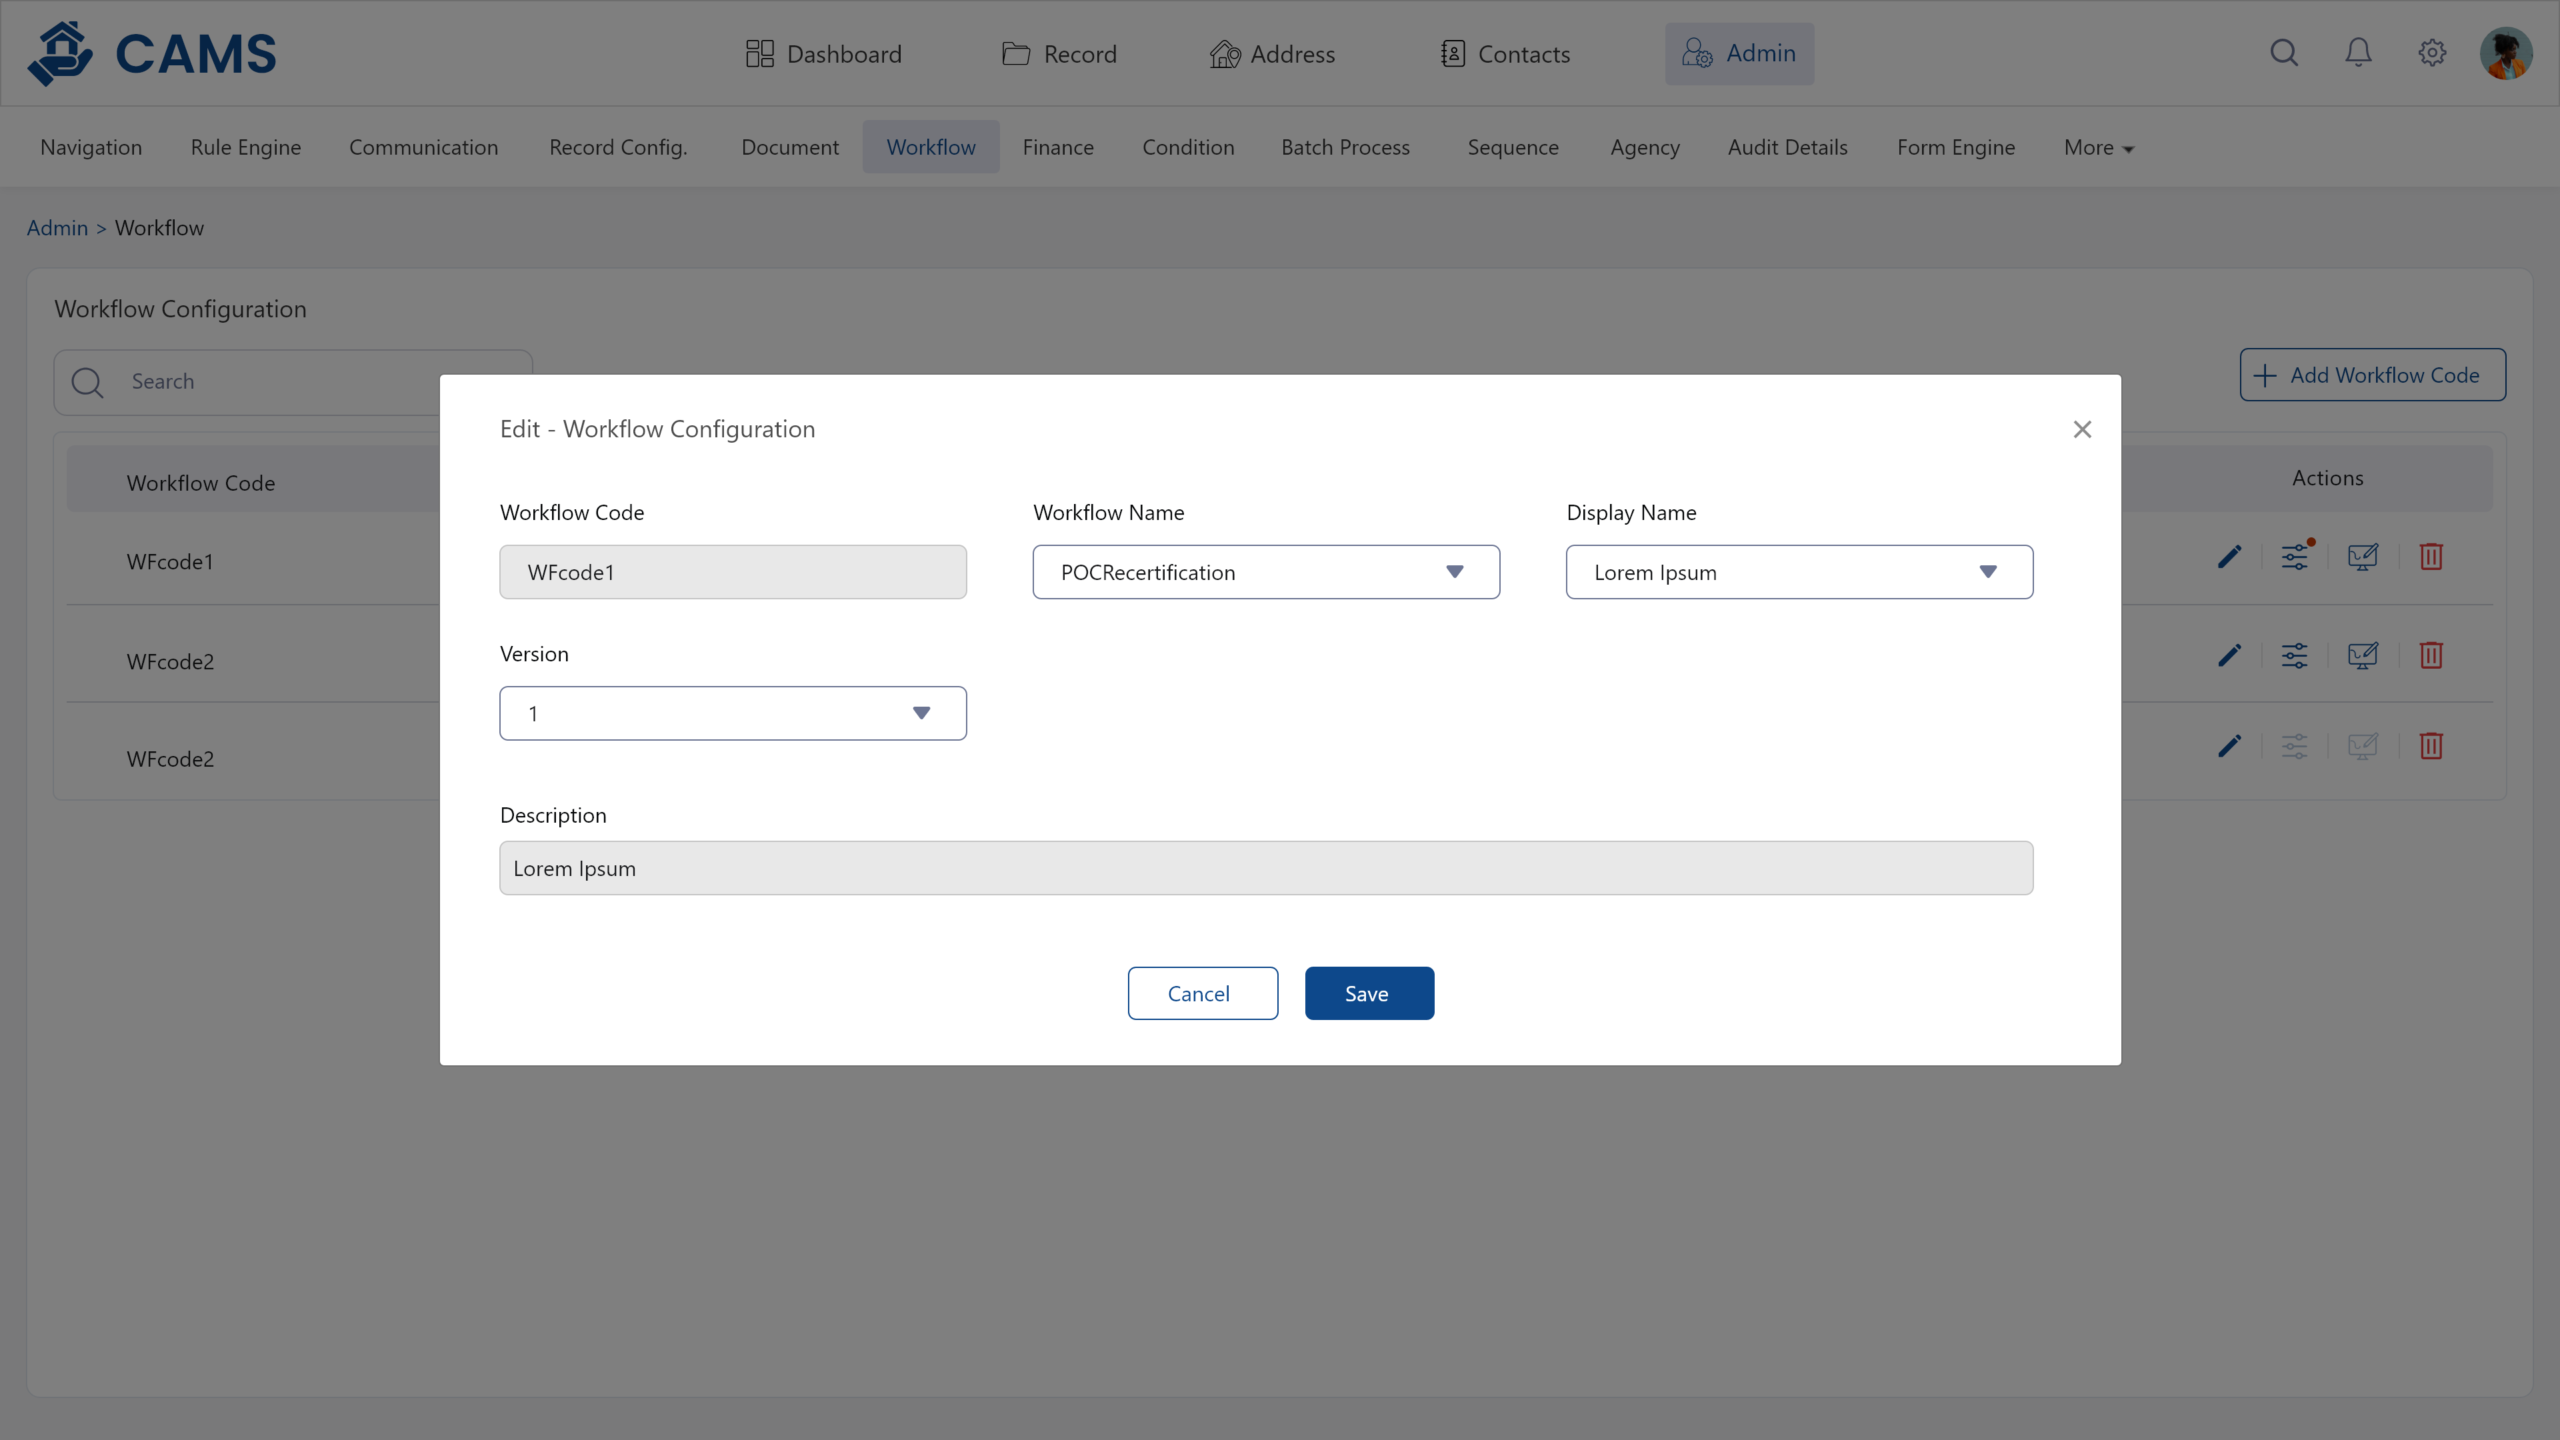This screenshot has width=2560, height=1440.
Task: Click the magnifier search icon in top bar
Action: [x=2284, y=53]
